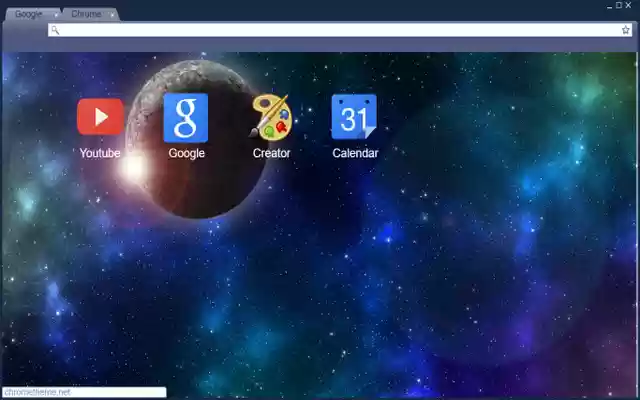Screen dimensions: 640x400
Task: Switch to the Google tab
Action: pos(29,14)
